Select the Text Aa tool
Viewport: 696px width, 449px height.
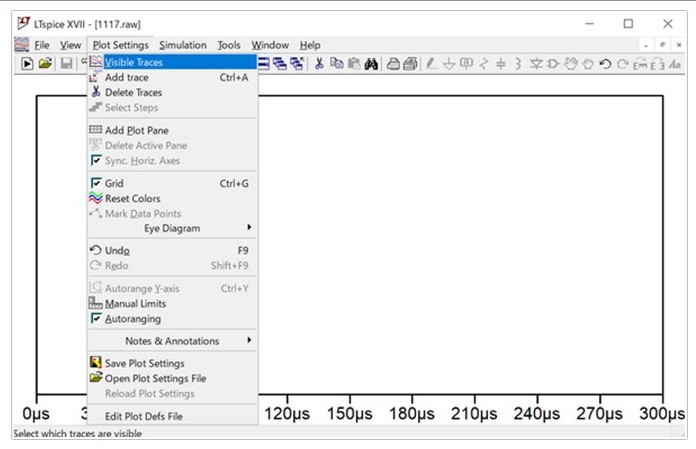(x=675, y=64)
